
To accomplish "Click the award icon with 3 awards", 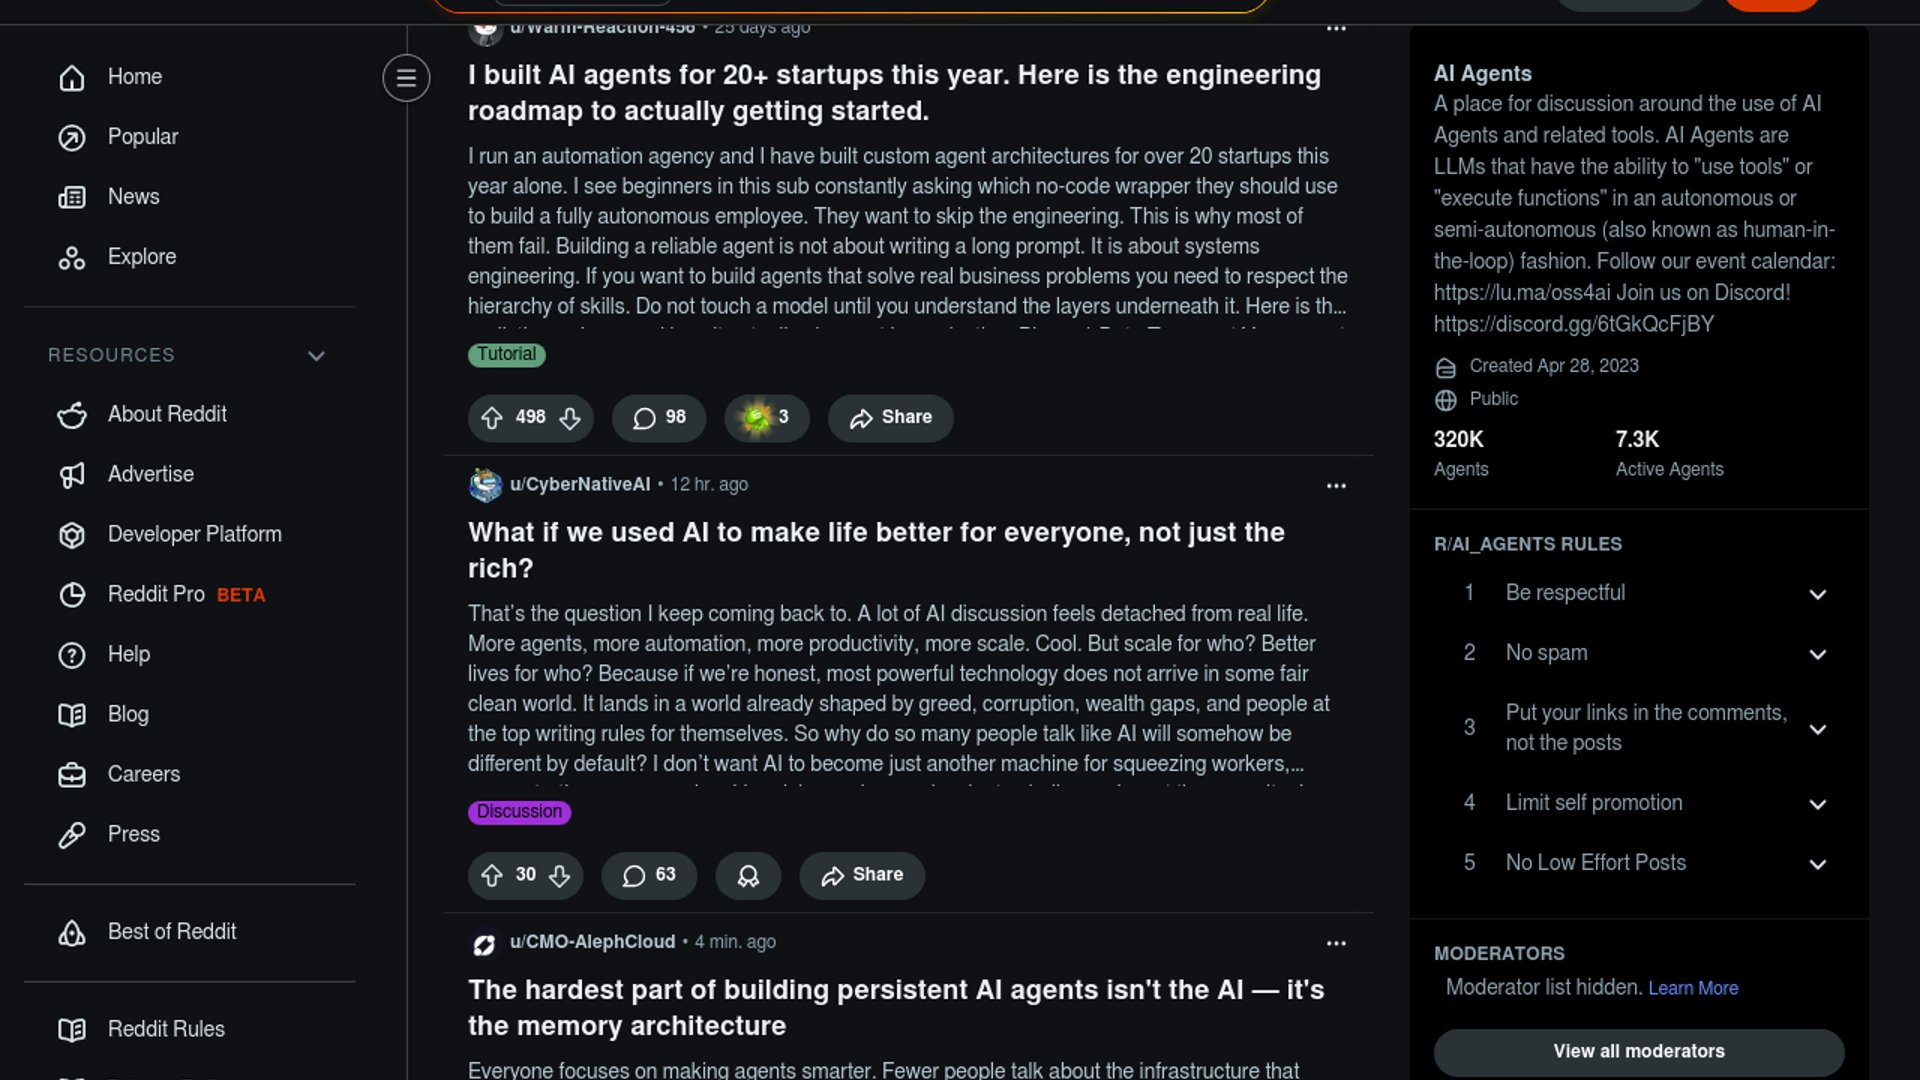I will pyautogui.click(x=766, y=418).
